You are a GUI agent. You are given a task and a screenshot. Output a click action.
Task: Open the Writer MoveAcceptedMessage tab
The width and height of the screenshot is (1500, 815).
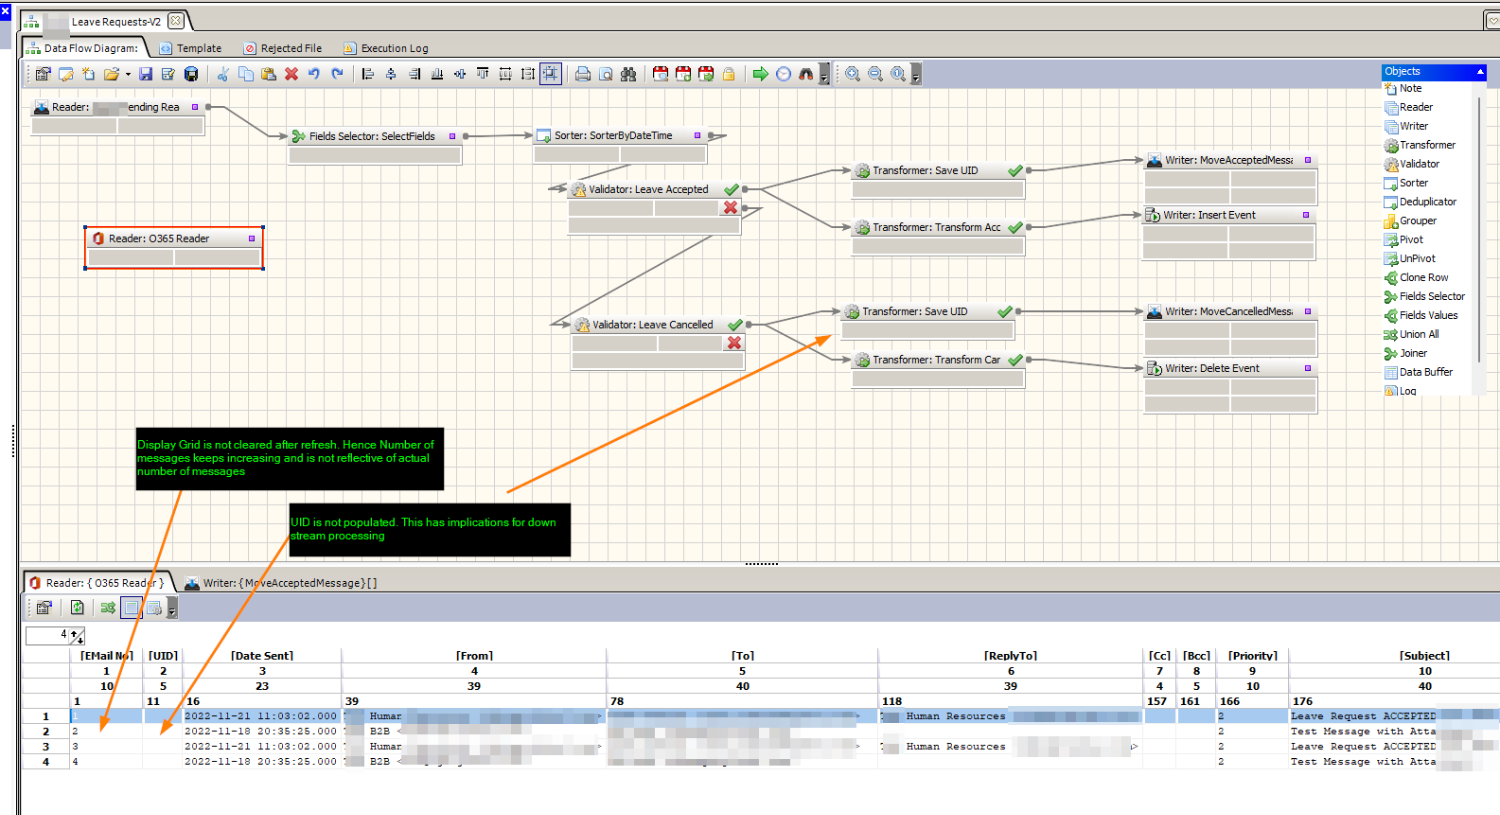tap(281, 583)
